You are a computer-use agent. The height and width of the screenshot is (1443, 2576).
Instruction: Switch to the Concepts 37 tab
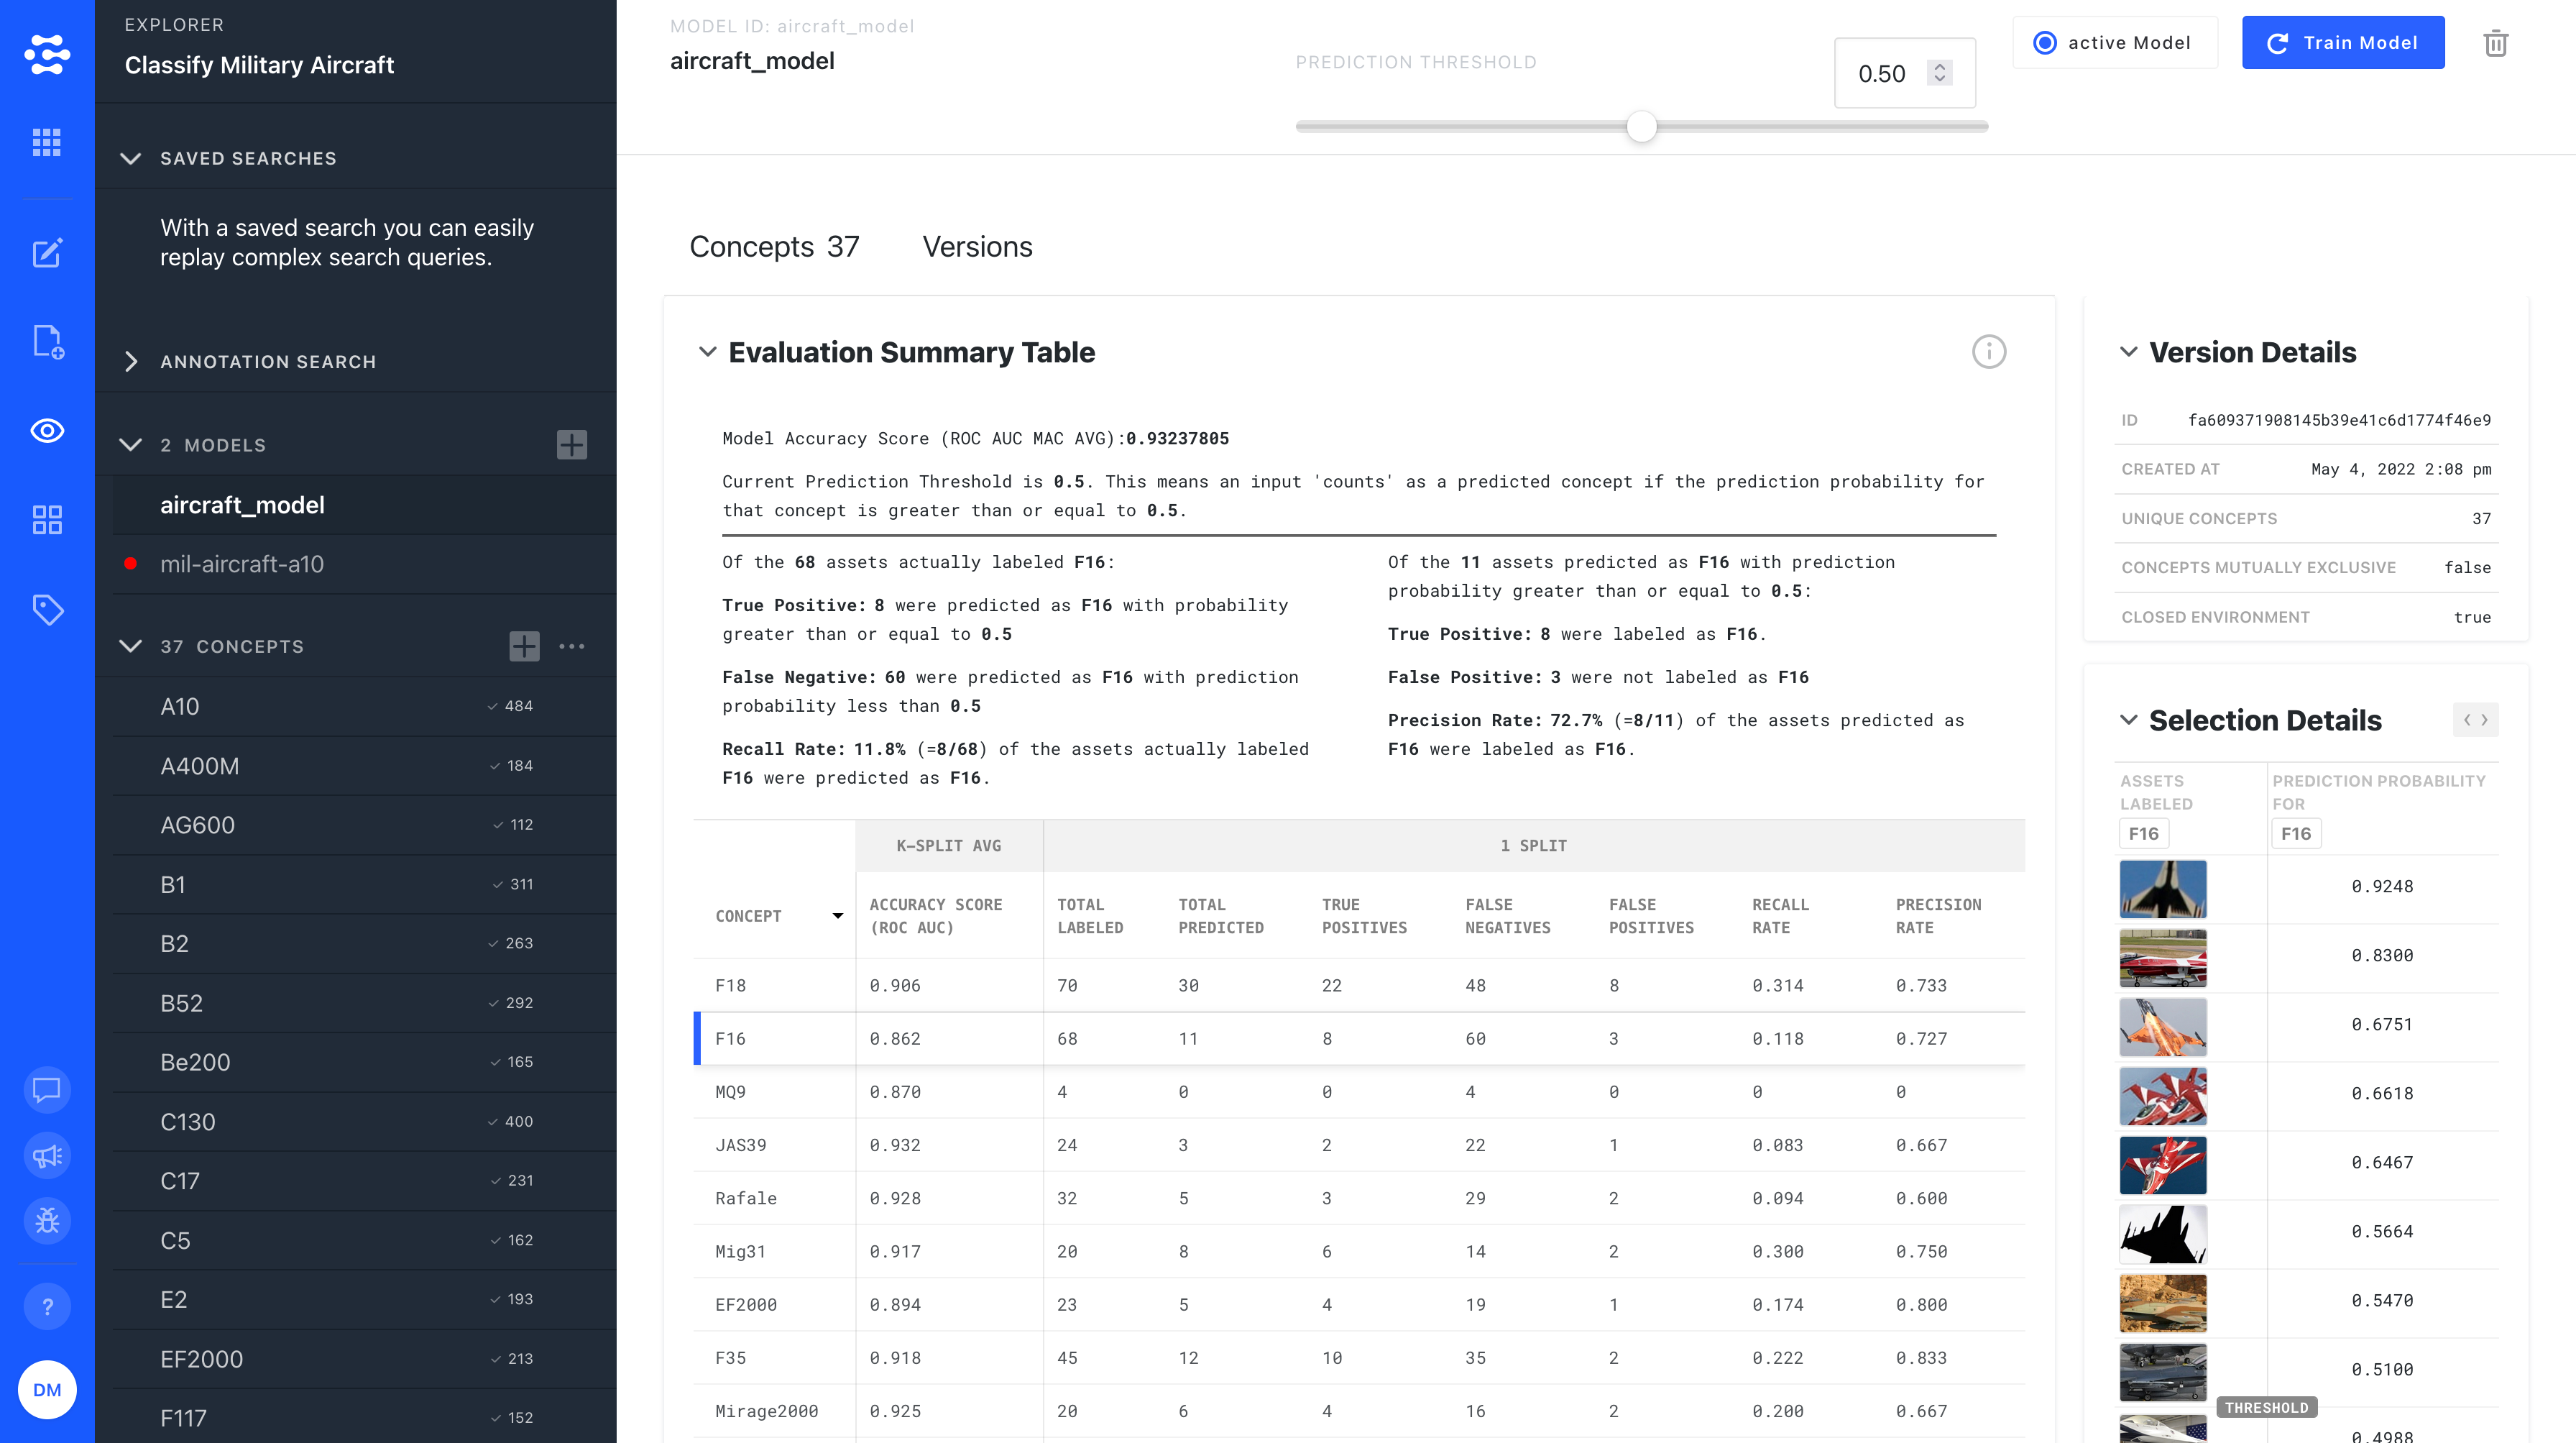coord(774,247)
